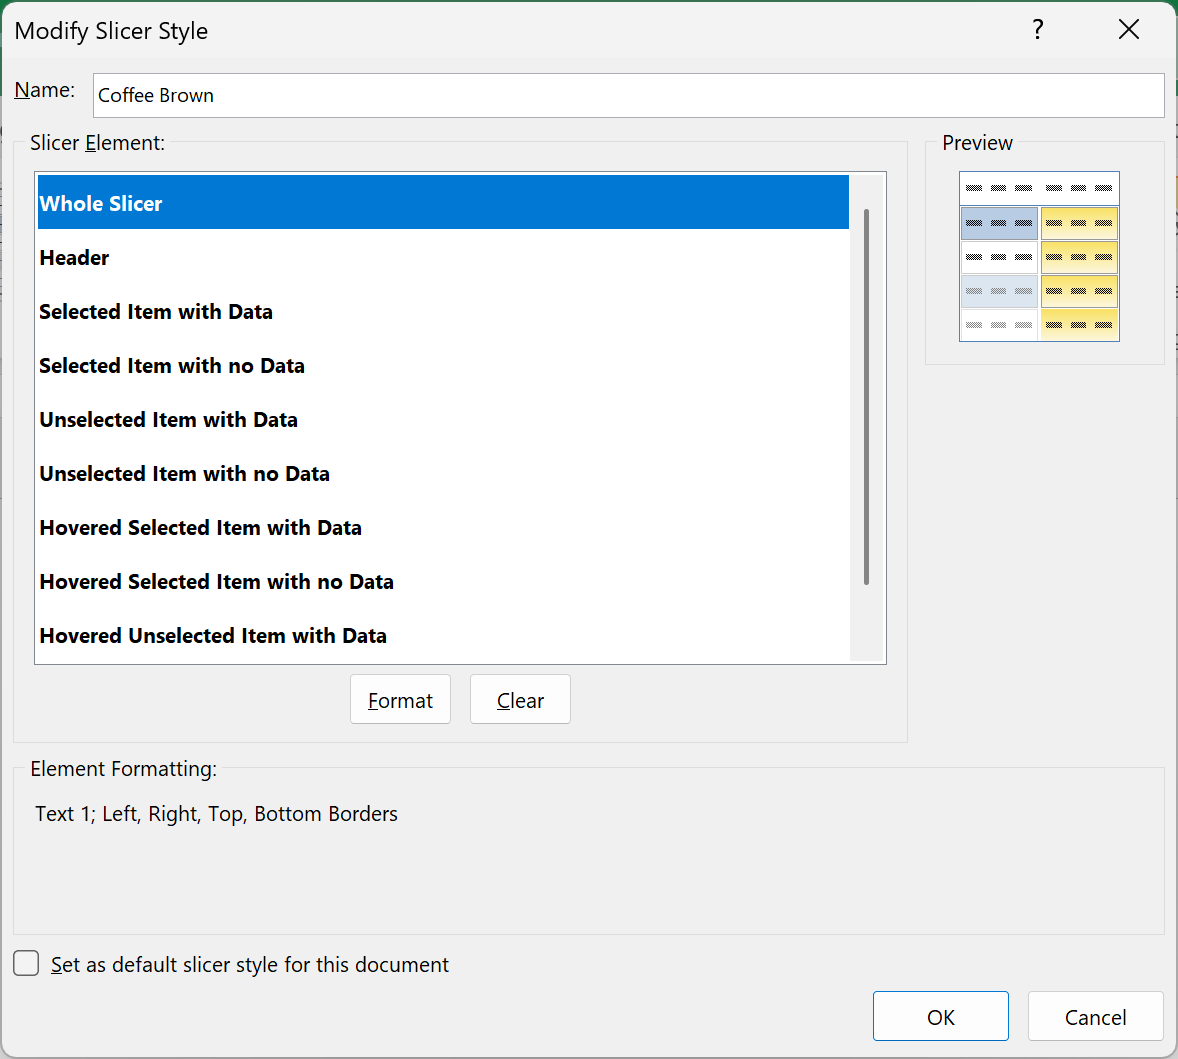This screenshot has height=1059, width=1178.
Task: Select Hovered Unselected Item with Data
Action: (x=443, y=635)
